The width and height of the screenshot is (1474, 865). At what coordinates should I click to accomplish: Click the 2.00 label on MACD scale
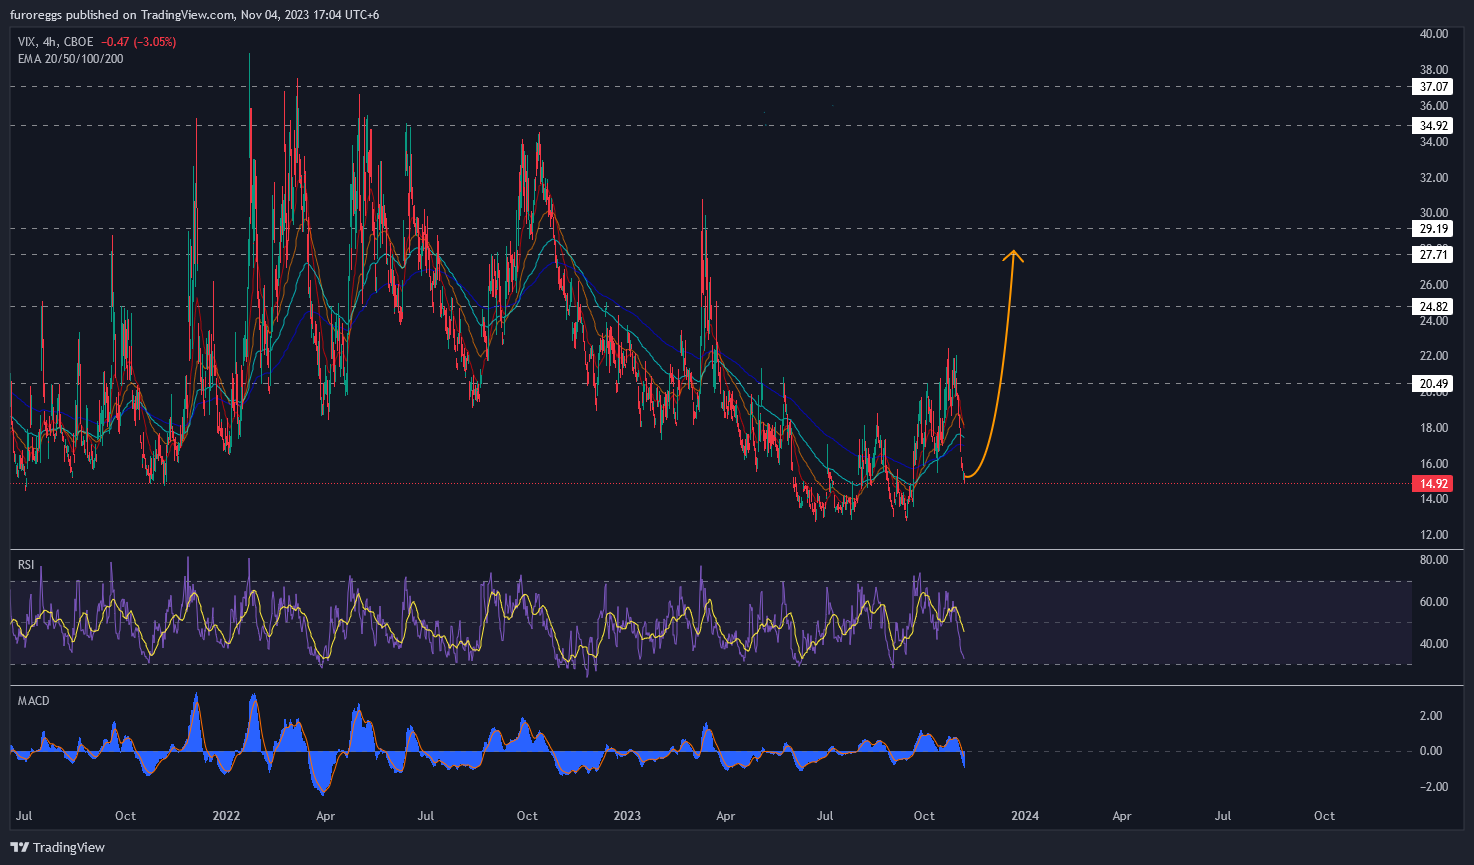(x=1431, y=716)
